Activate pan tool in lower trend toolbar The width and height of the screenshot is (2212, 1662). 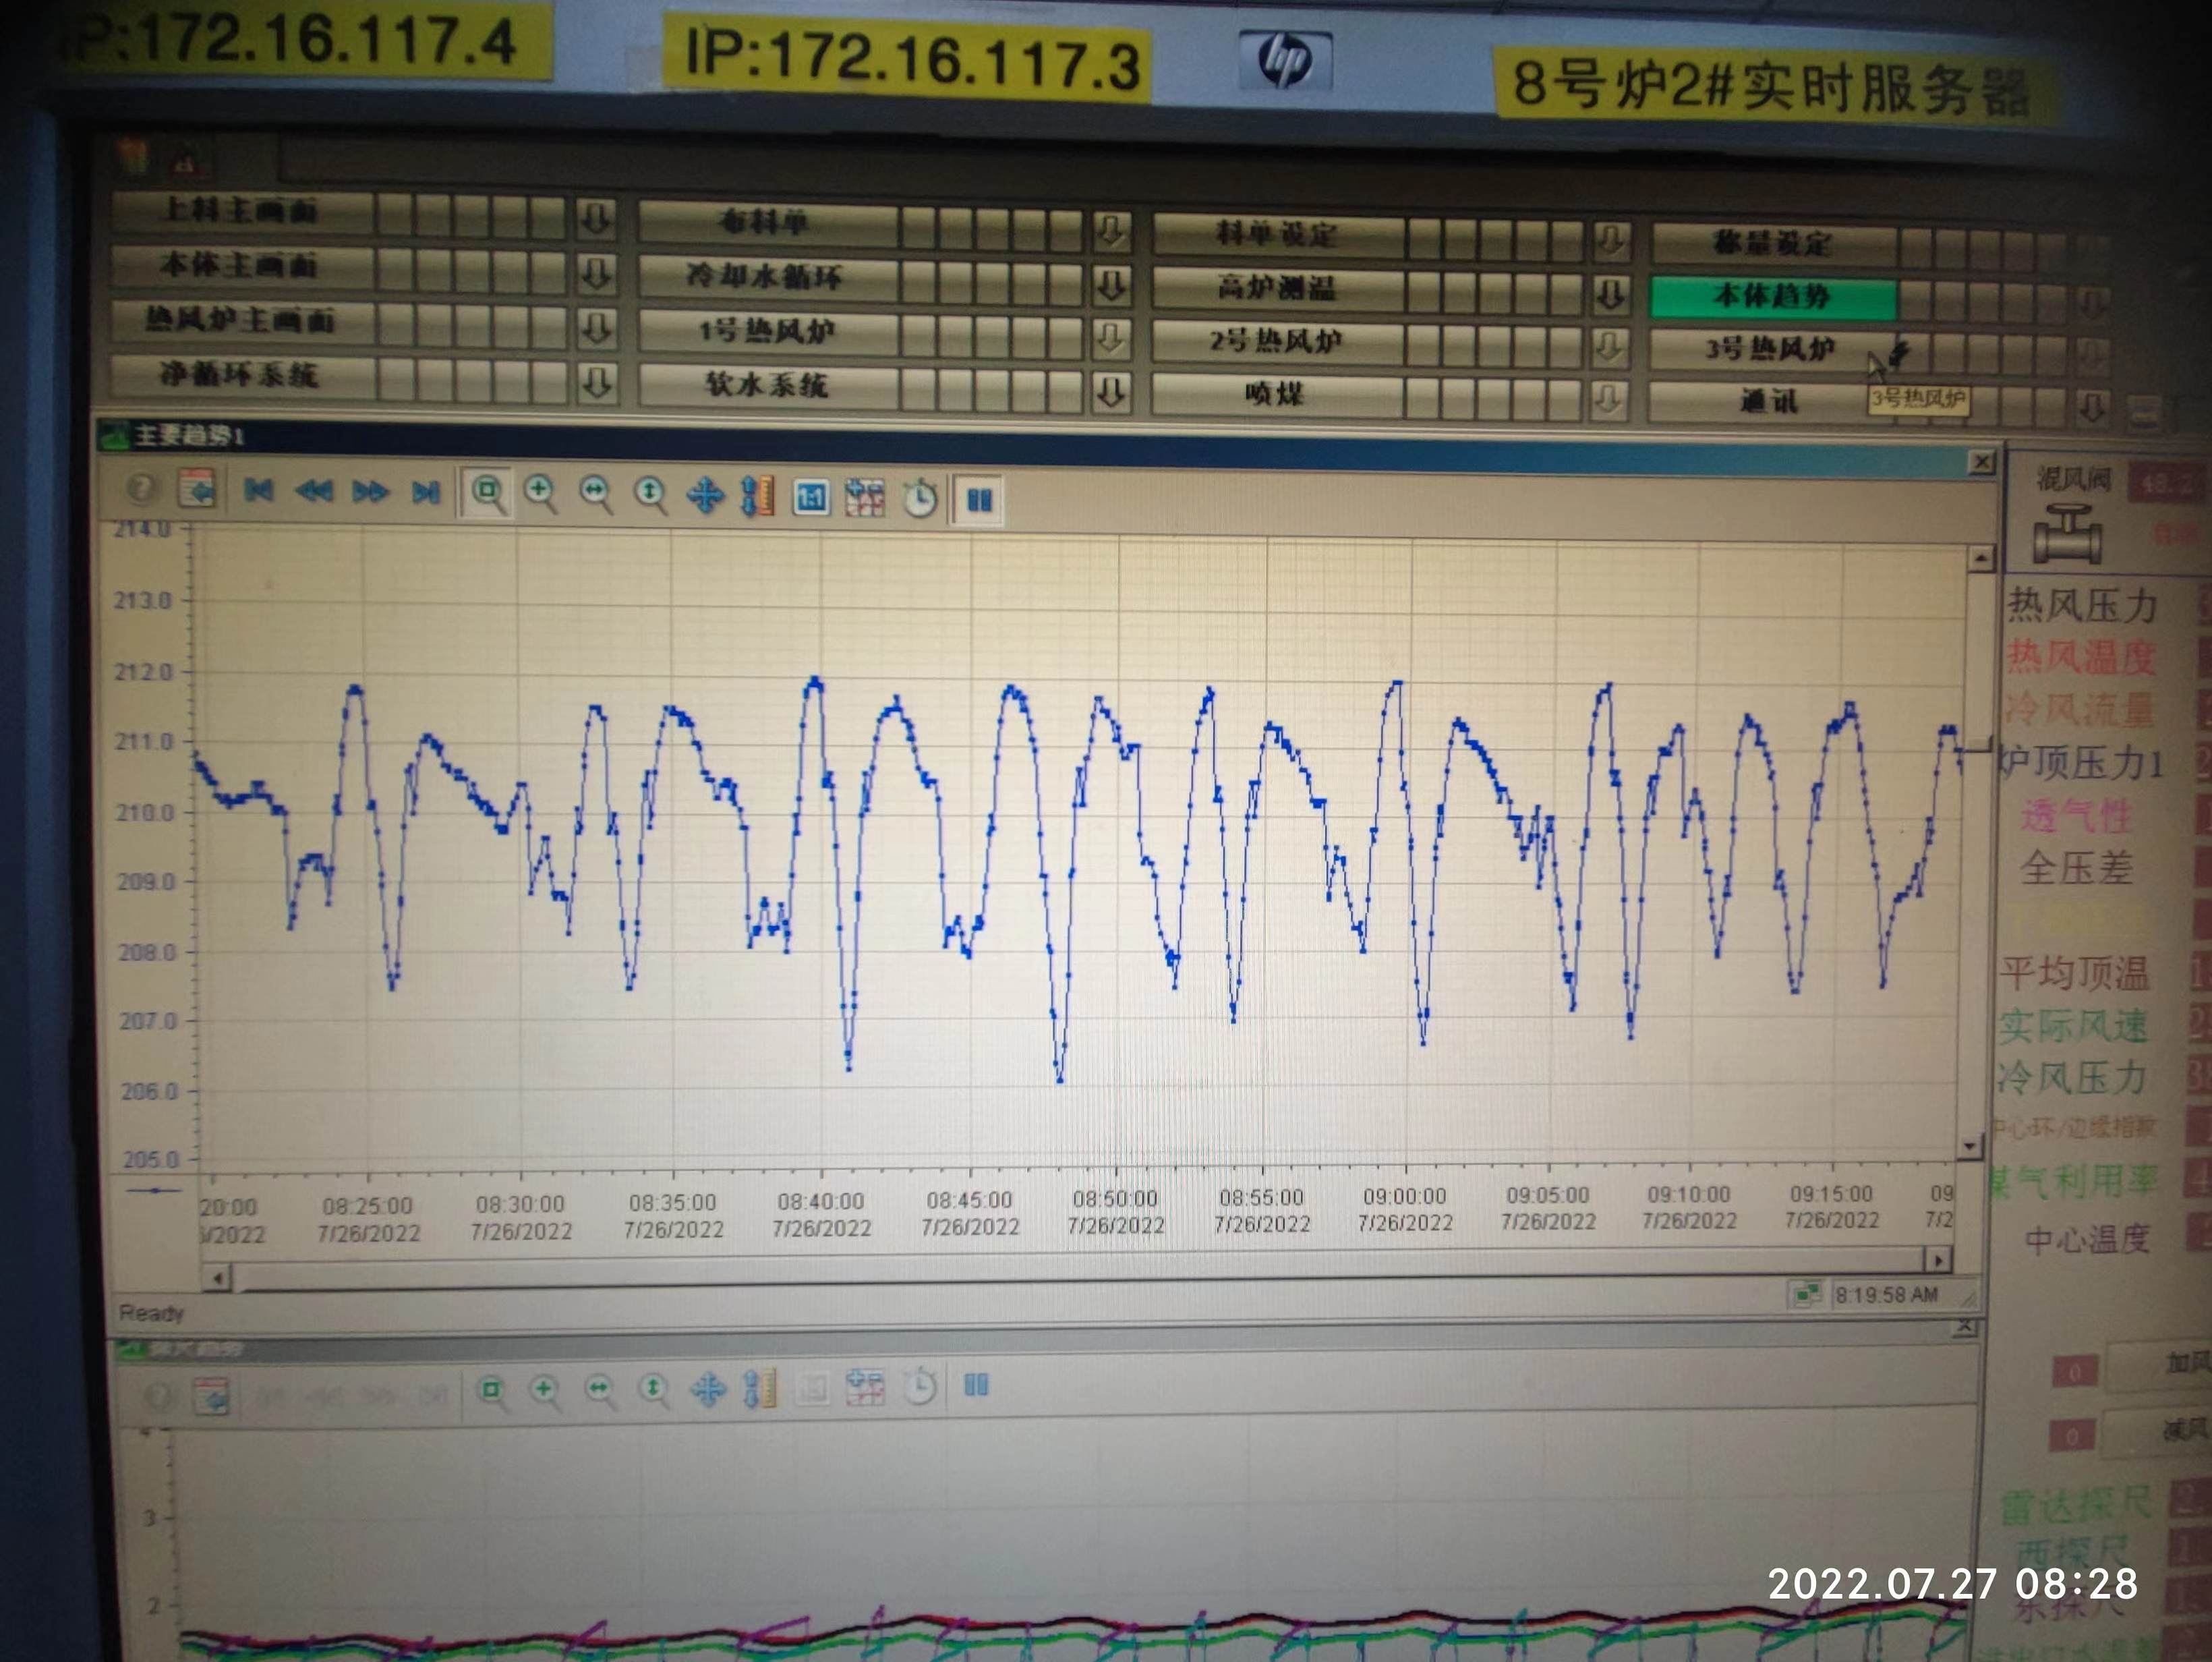708,1388
